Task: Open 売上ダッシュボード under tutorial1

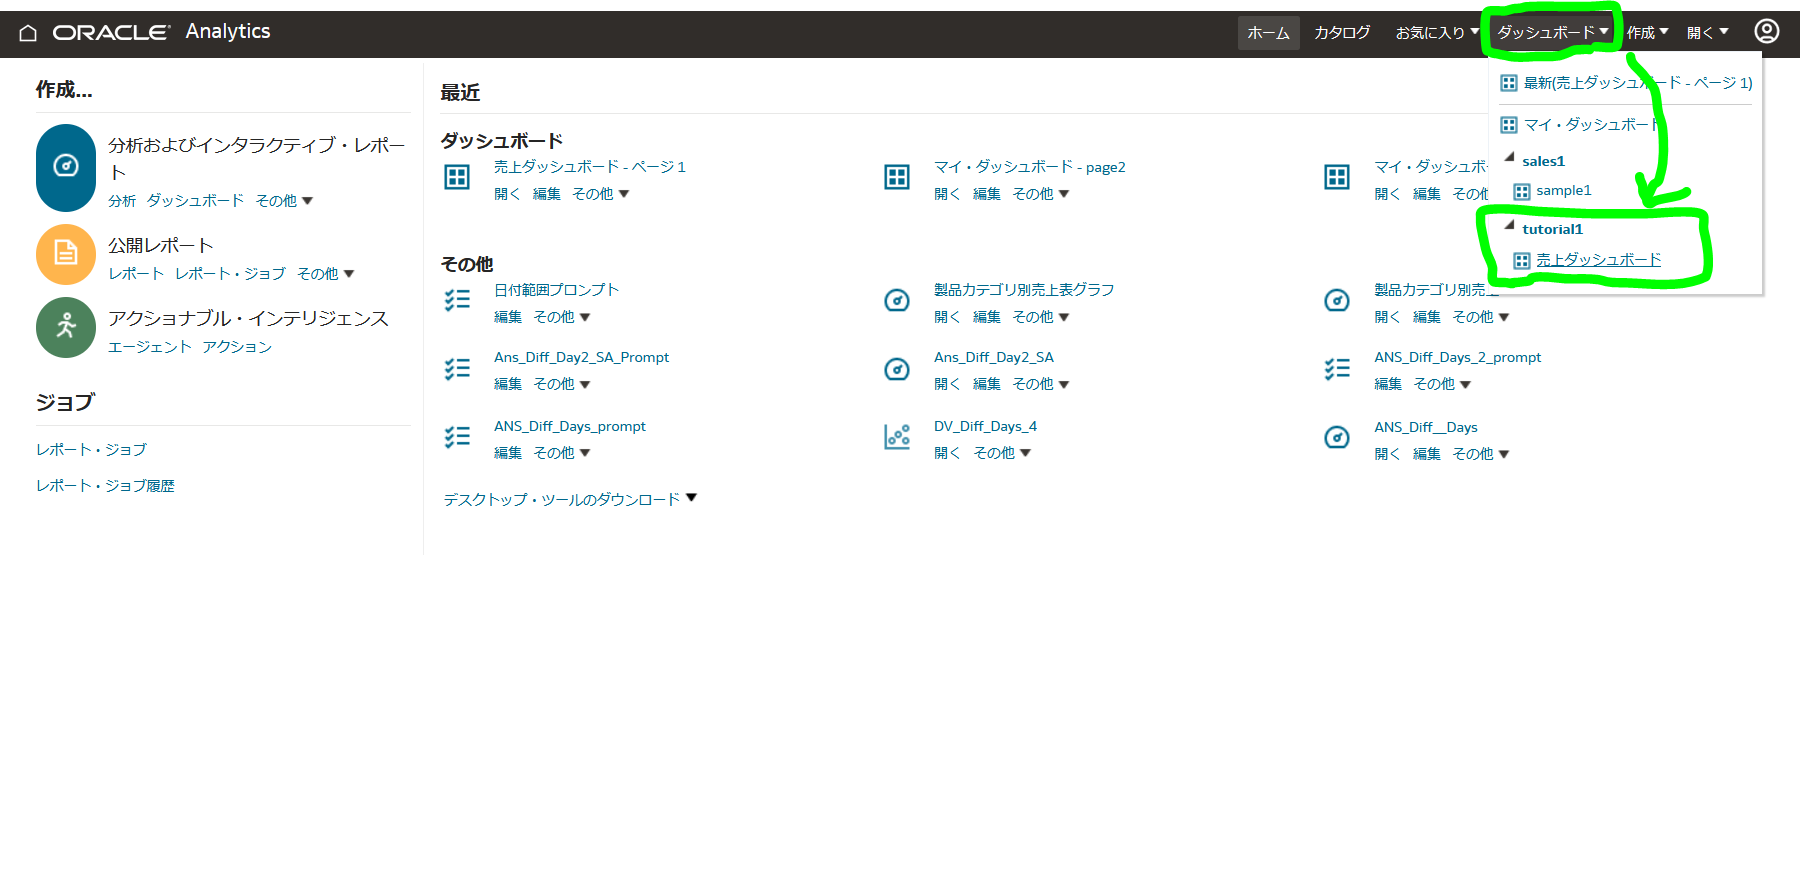Action: point(1598,260)
